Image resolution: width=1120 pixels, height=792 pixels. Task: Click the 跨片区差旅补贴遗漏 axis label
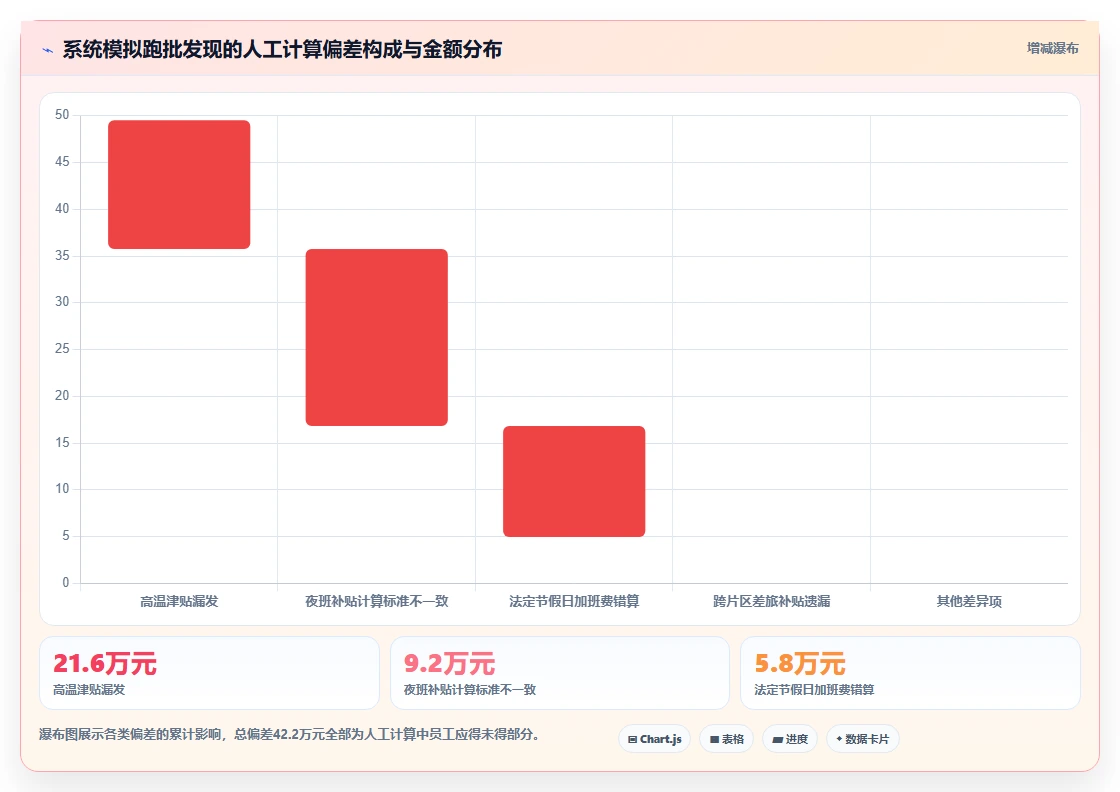[x=771, y=601]
